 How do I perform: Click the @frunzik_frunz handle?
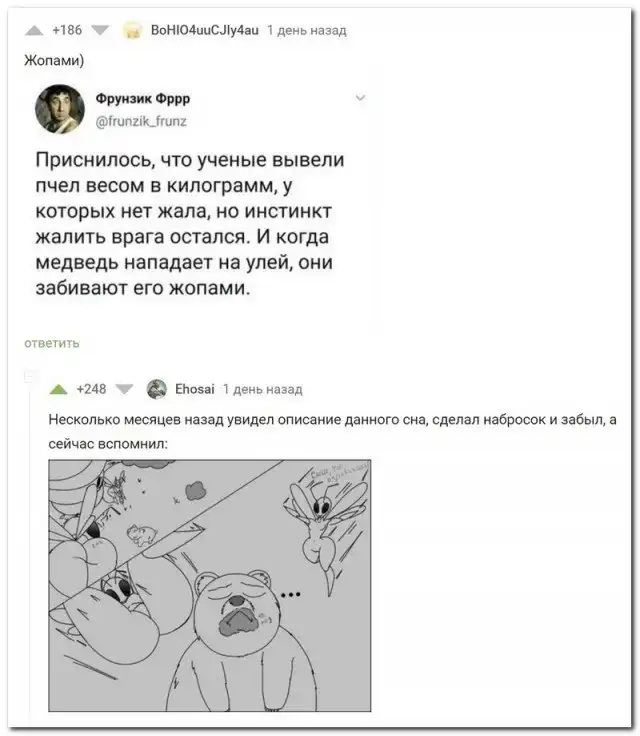pos(141,122)
